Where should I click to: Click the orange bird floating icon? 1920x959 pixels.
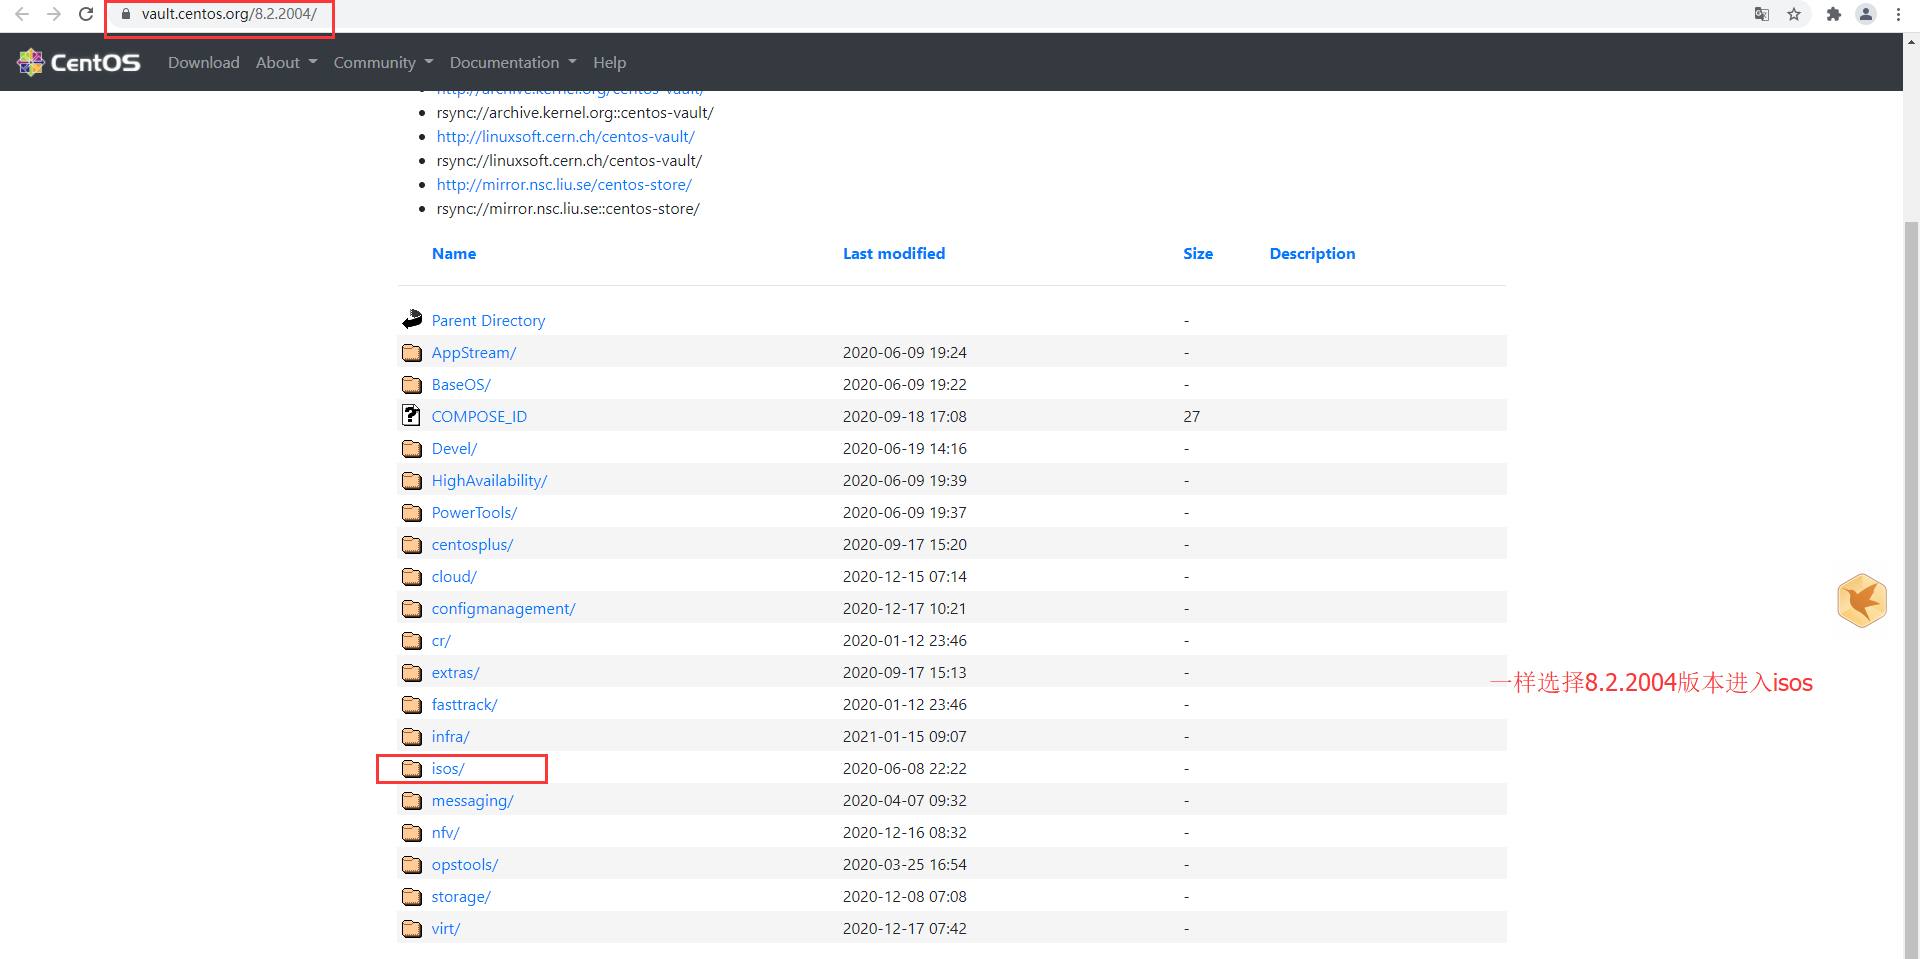pyautogui.click(x=1862, y=600)
